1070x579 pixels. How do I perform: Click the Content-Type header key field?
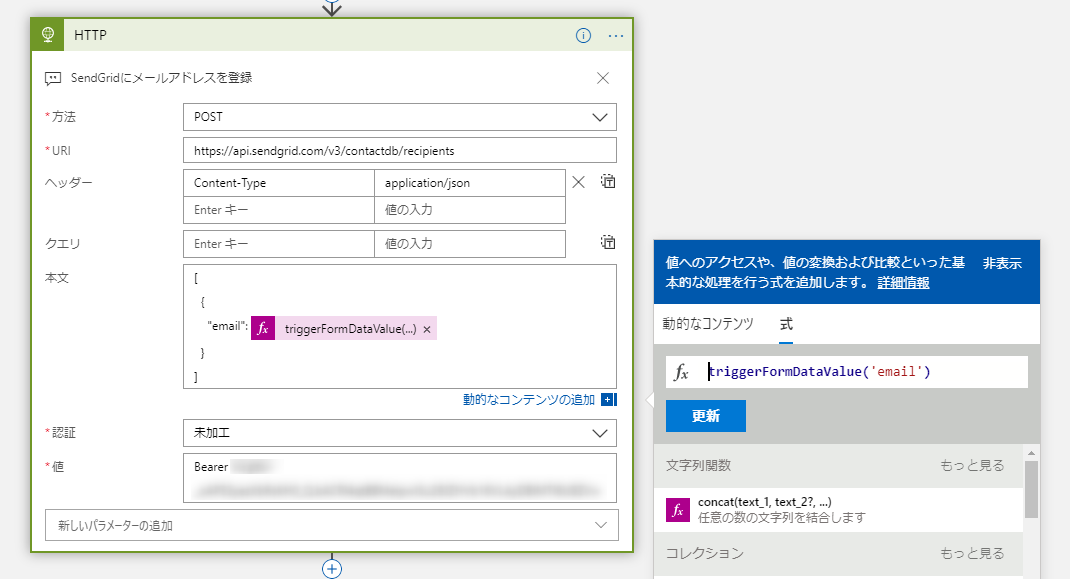(x=278, y=183)
